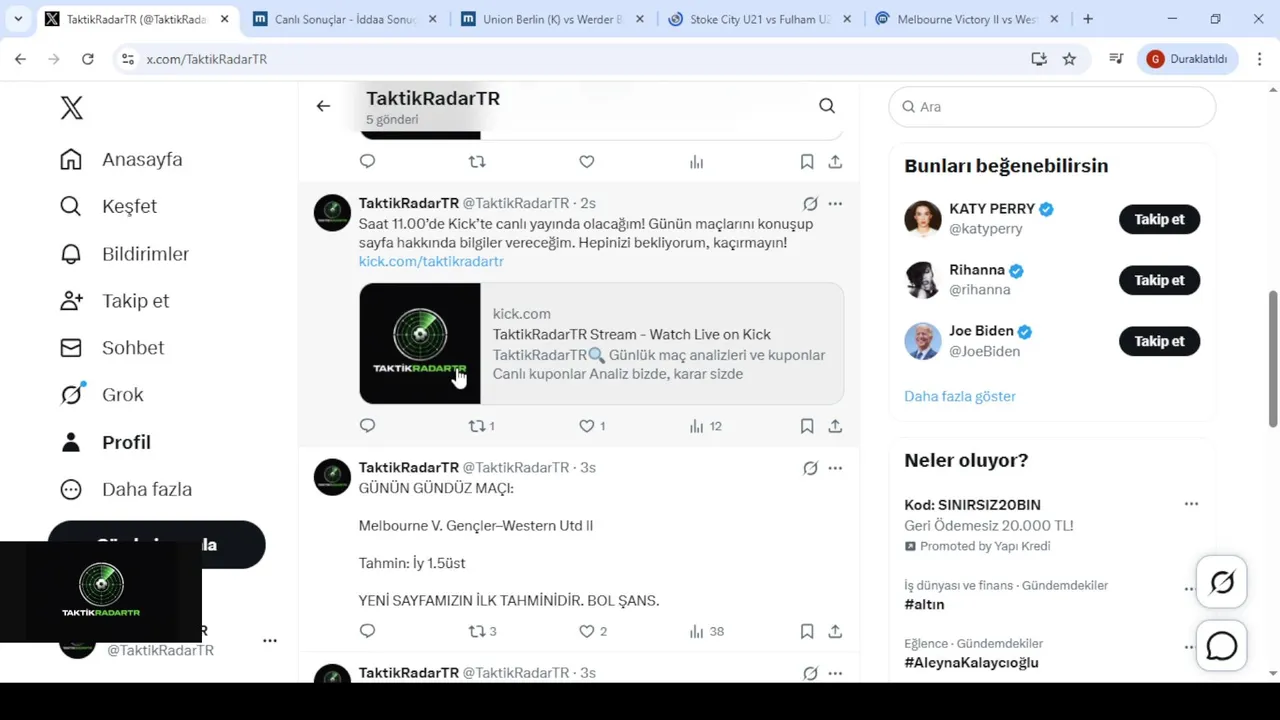Image resolution: width=1280 pixels, height=720 pixels.
Task: Click the search icon in the profile header
Action: (x=827, y=106)
